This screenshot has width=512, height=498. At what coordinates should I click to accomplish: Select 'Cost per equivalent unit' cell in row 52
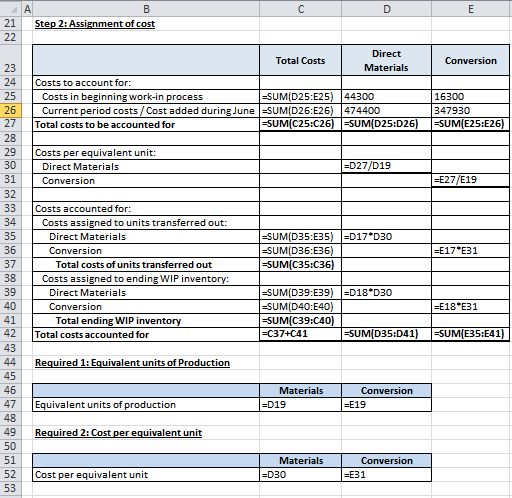pos(146,474)
